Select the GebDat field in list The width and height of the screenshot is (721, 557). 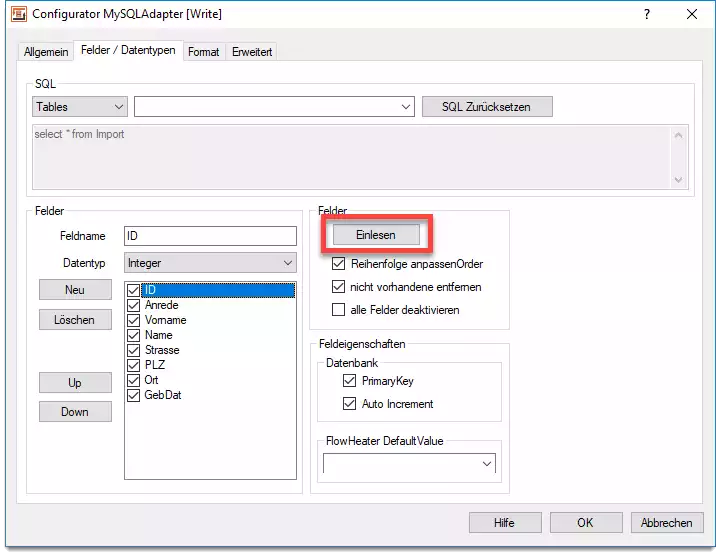click(163, 395)
